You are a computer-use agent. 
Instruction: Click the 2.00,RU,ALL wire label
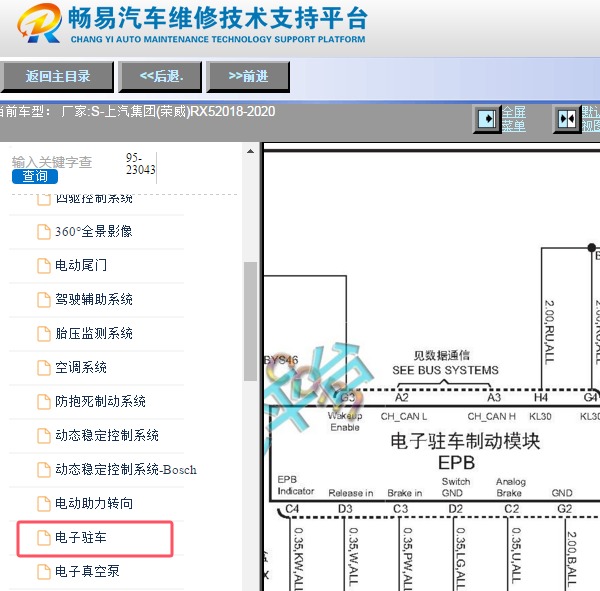pos(549,332)
